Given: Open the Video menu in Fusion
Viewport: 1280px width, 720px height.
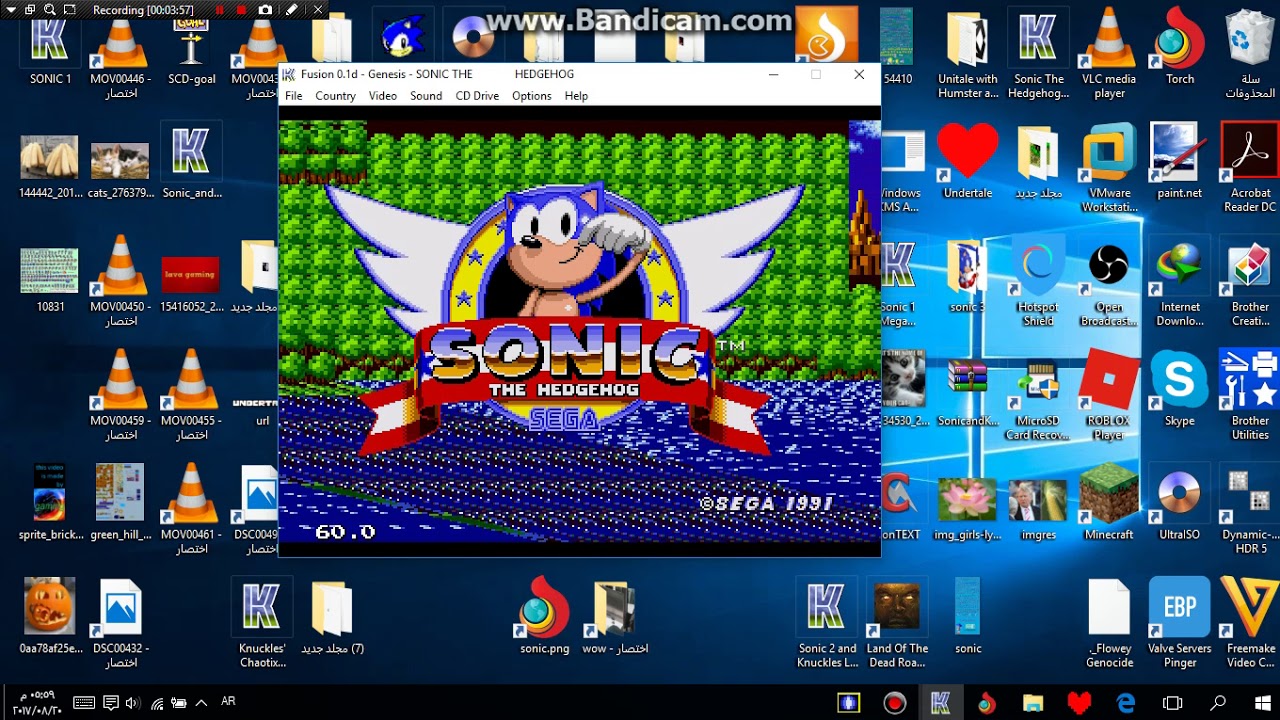Looking at the screenshot, I should pyautogui.click(x=382, y=96).
